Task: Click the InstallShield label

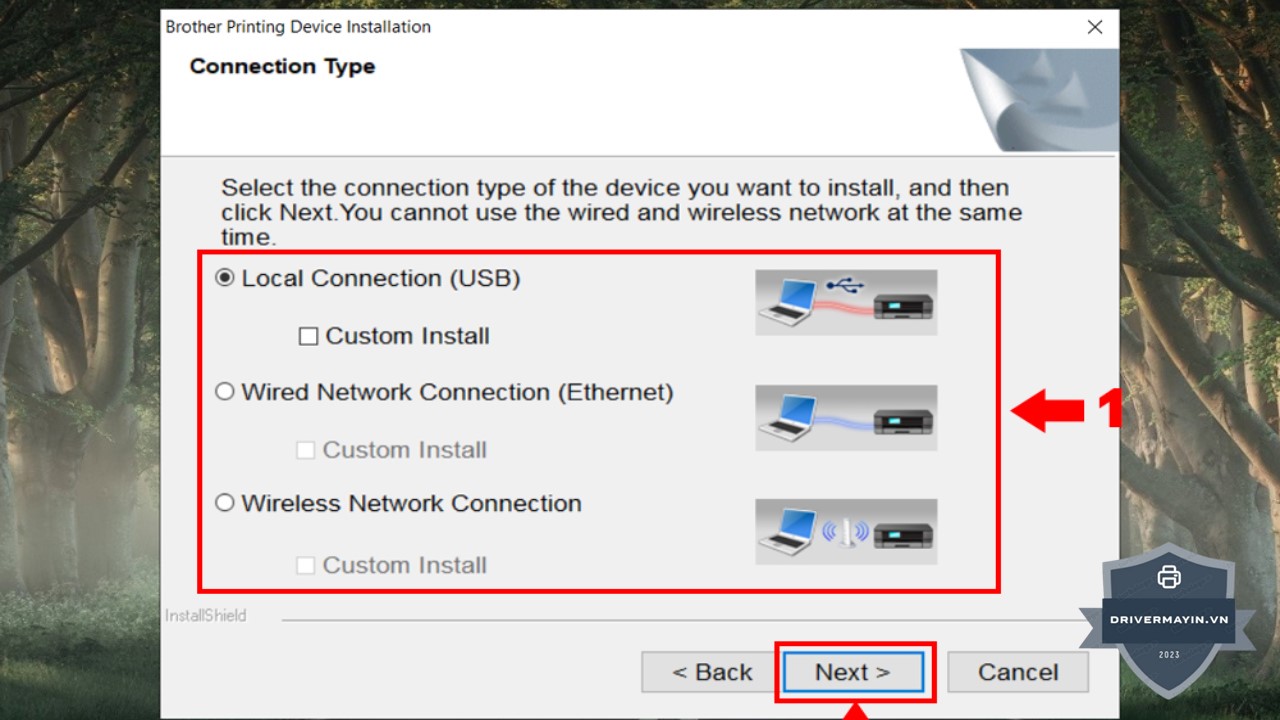Action: point(205,616)
